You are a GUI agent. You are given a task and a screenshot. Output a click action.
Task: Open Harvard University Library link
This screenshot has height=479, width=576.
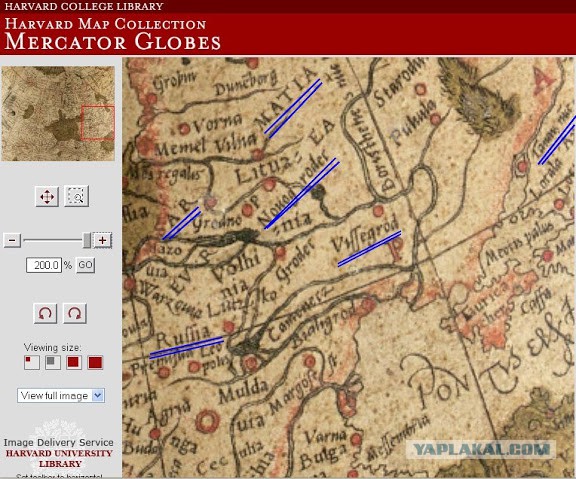60,458
